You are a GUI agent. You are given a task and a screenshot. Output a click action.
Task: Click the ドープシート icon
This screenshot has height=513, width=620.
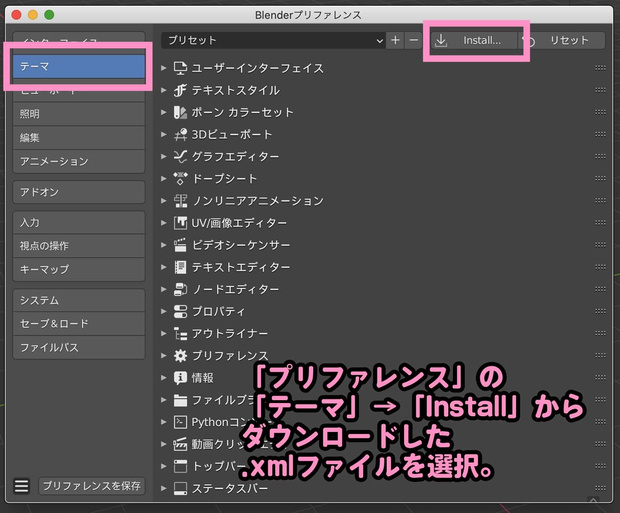tap(180, 179)
